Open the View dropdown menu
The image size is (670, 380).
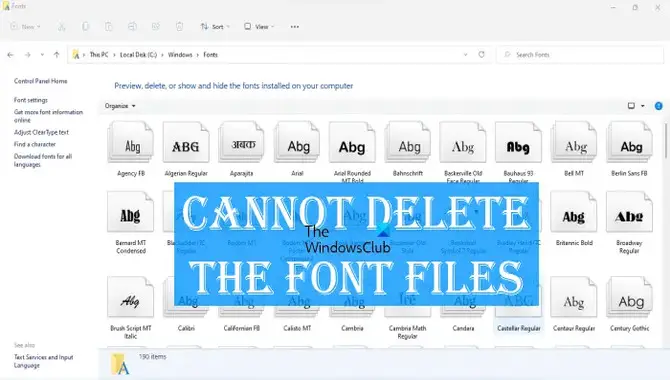pos(259,27)
